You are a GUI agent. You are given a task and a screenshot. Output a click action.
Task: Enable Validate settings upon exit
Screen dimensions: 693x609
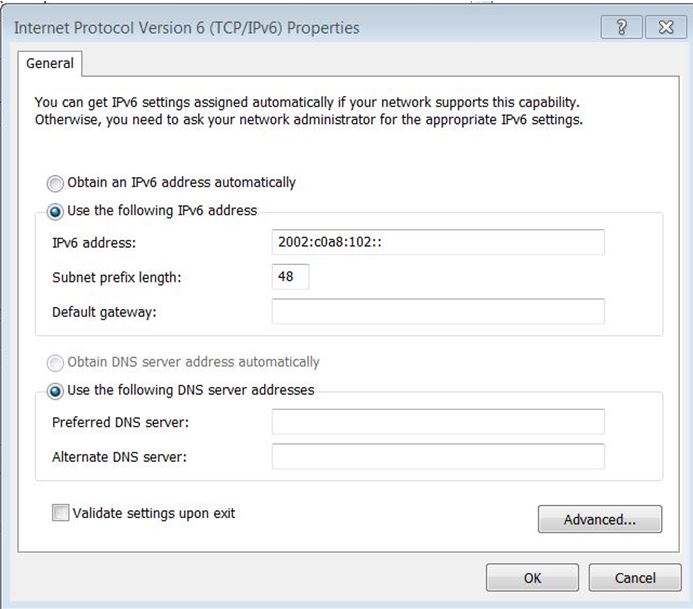pos(61,513)
